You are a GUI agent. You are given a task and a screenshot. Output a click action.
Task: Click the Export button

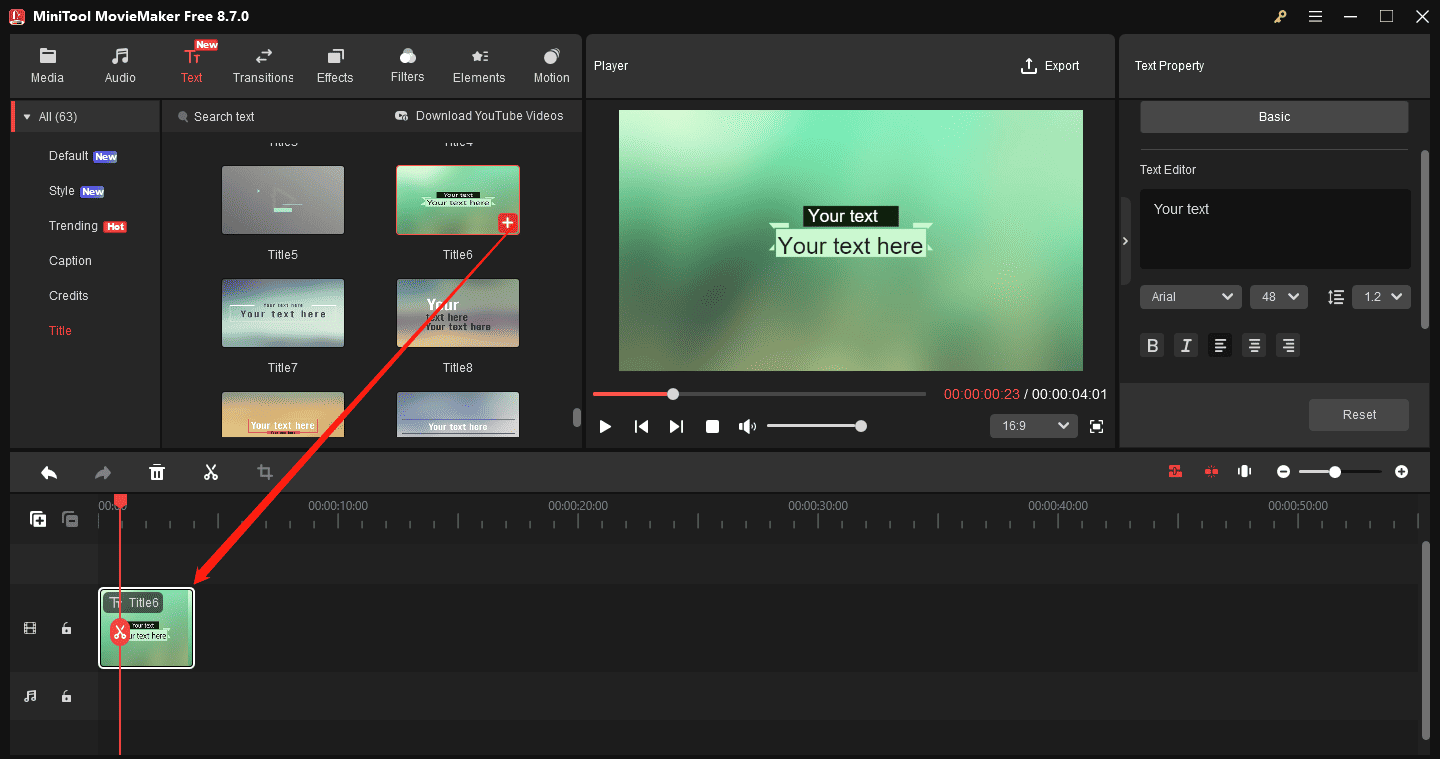(x=1050, y=66)
